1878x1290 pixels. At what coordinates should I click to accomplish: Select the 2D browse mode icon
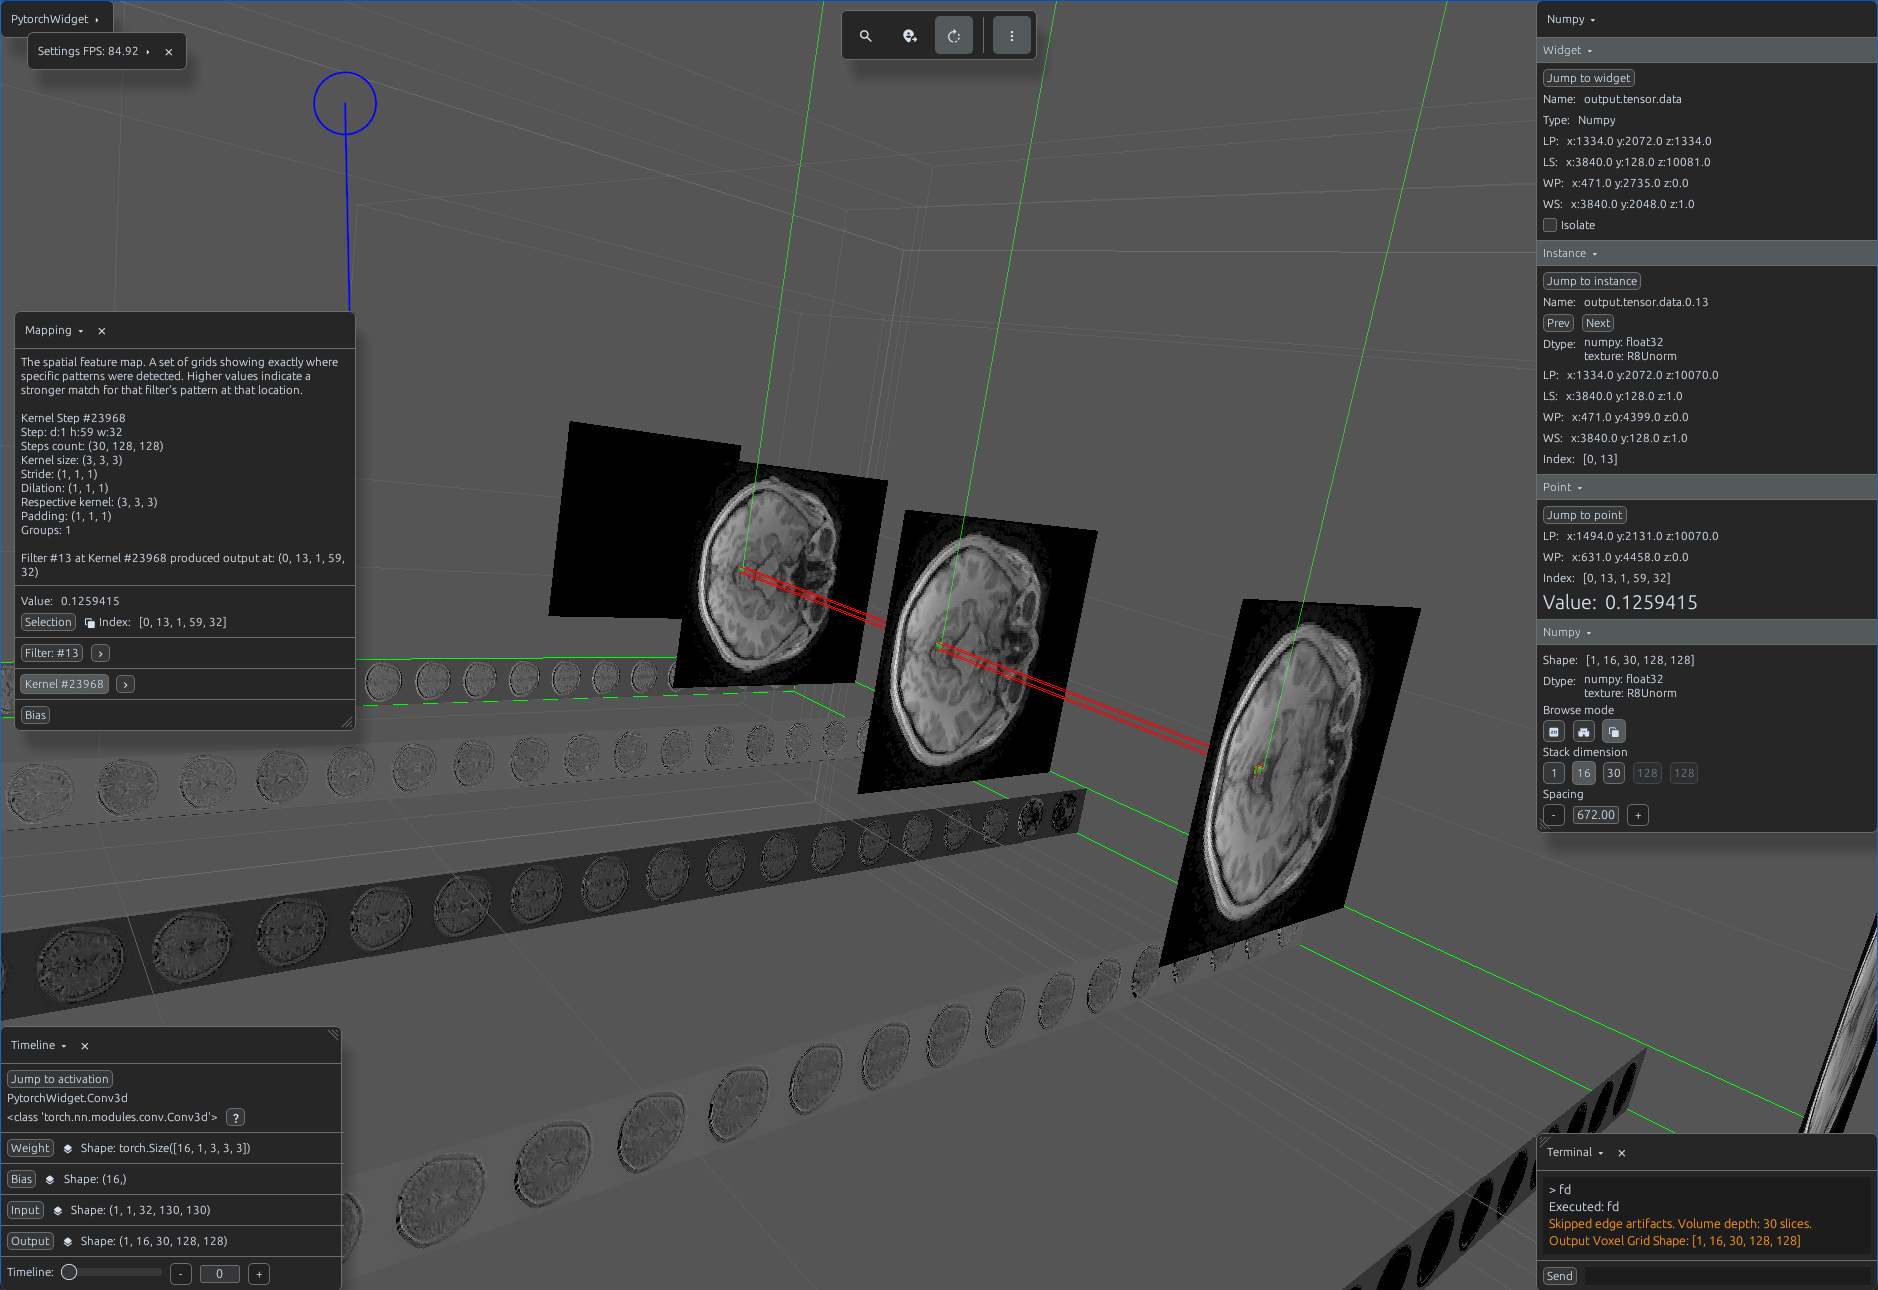pyautogui.click(x=1554, y=732)
